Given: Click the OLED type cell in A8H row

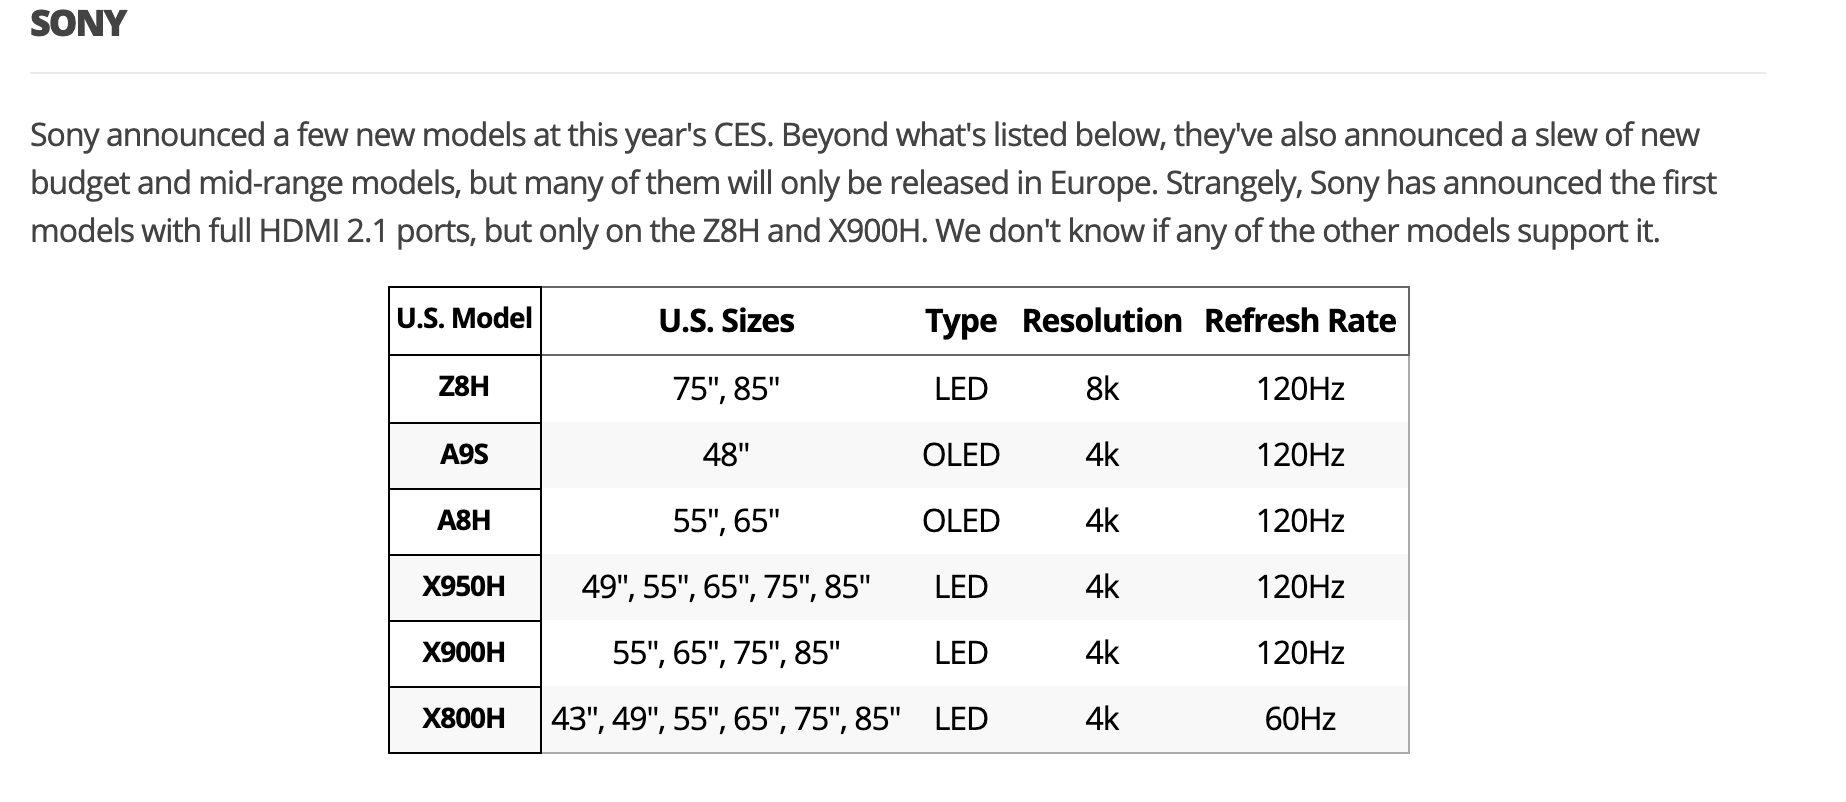Looking at the screenshot, I should pos(961,521).
